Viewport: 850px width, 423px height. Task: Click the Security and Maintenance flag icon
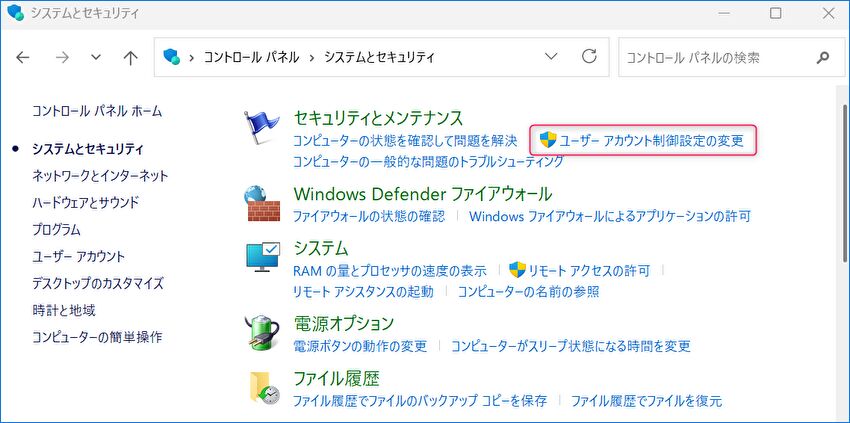(262, 128)
